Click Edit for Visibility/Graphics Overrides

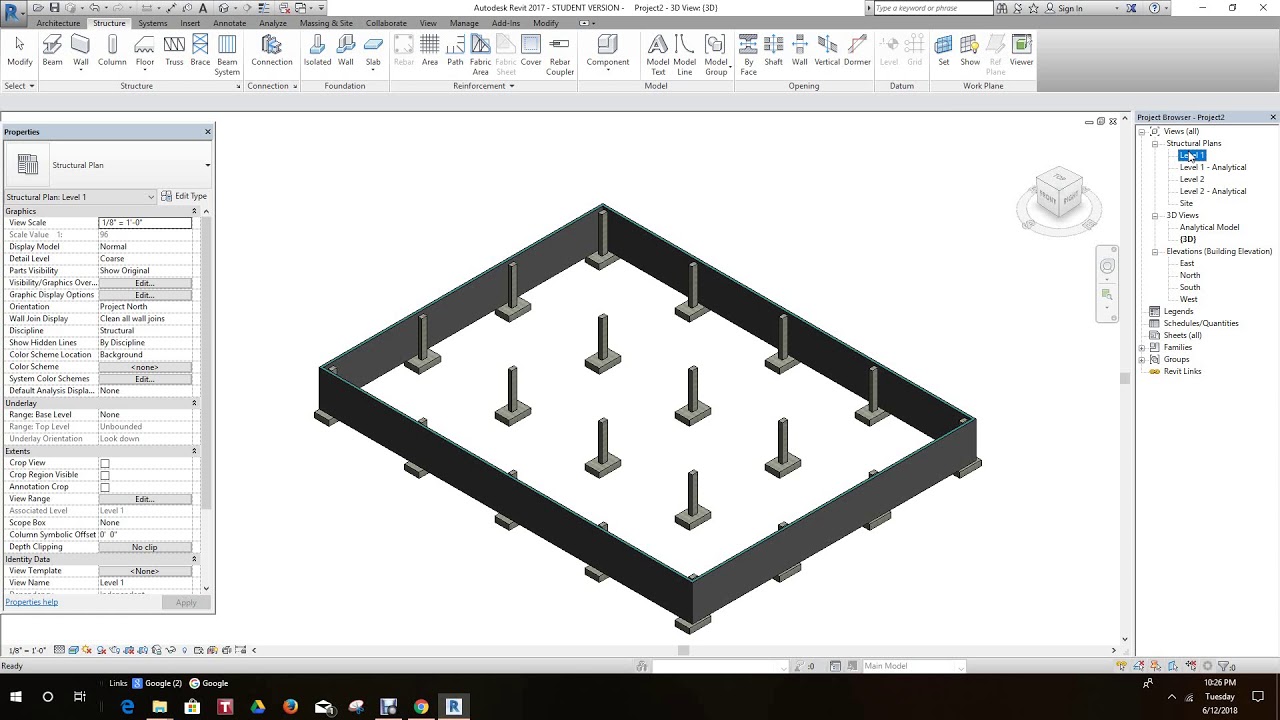(144, 283)
